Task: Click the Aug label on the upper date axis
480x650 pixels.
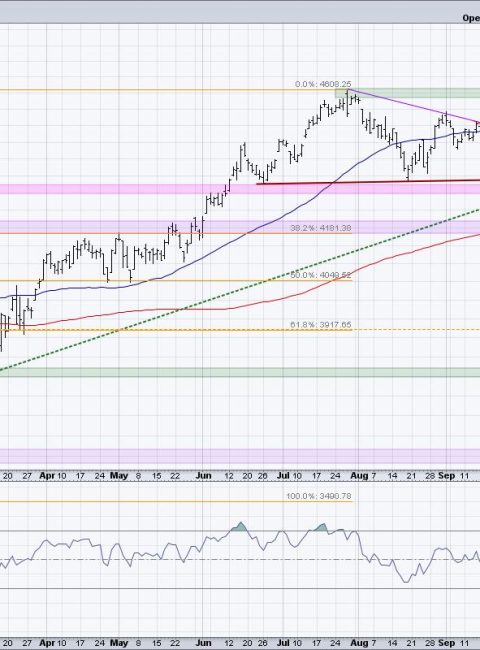Action: tap(359, 476)
